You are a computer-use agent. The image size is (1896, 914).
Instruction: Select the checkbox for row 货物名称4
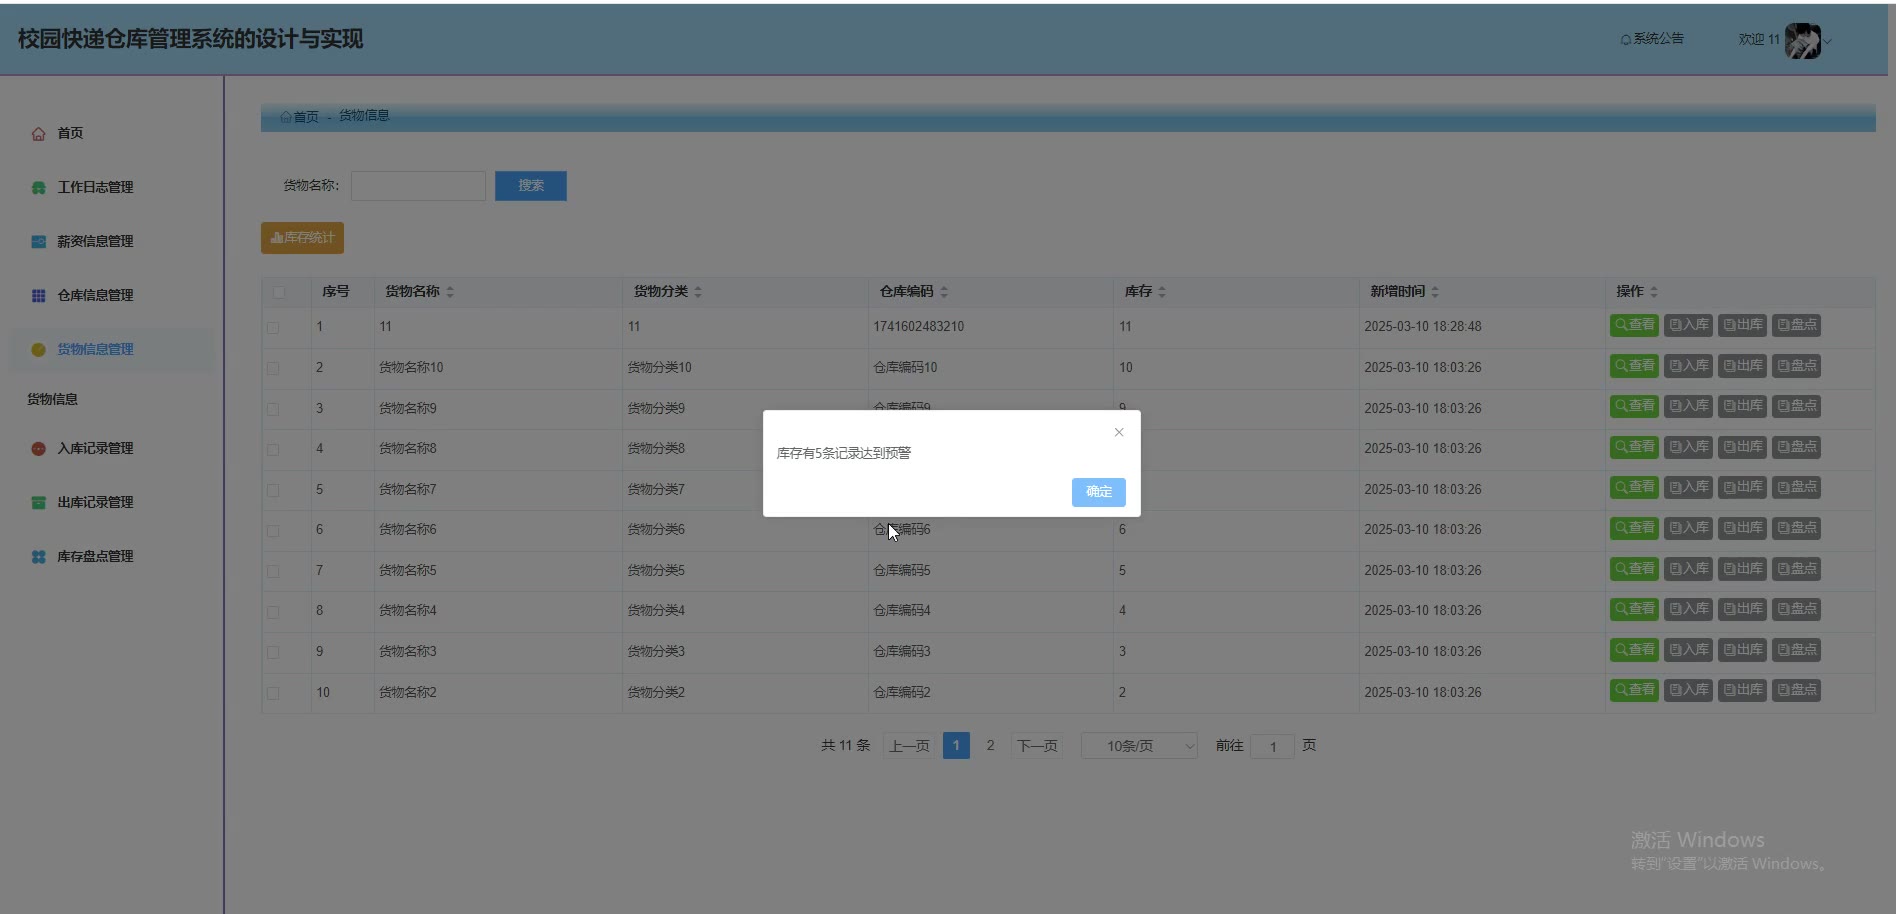(273, 612)
